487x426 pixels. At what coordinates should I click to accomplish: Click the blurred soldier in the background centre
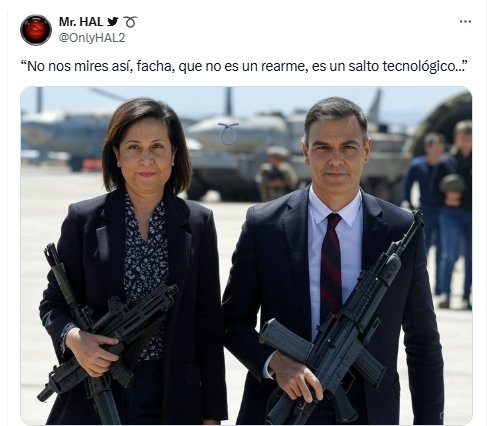pyautogui.click(x=277, y=173)
